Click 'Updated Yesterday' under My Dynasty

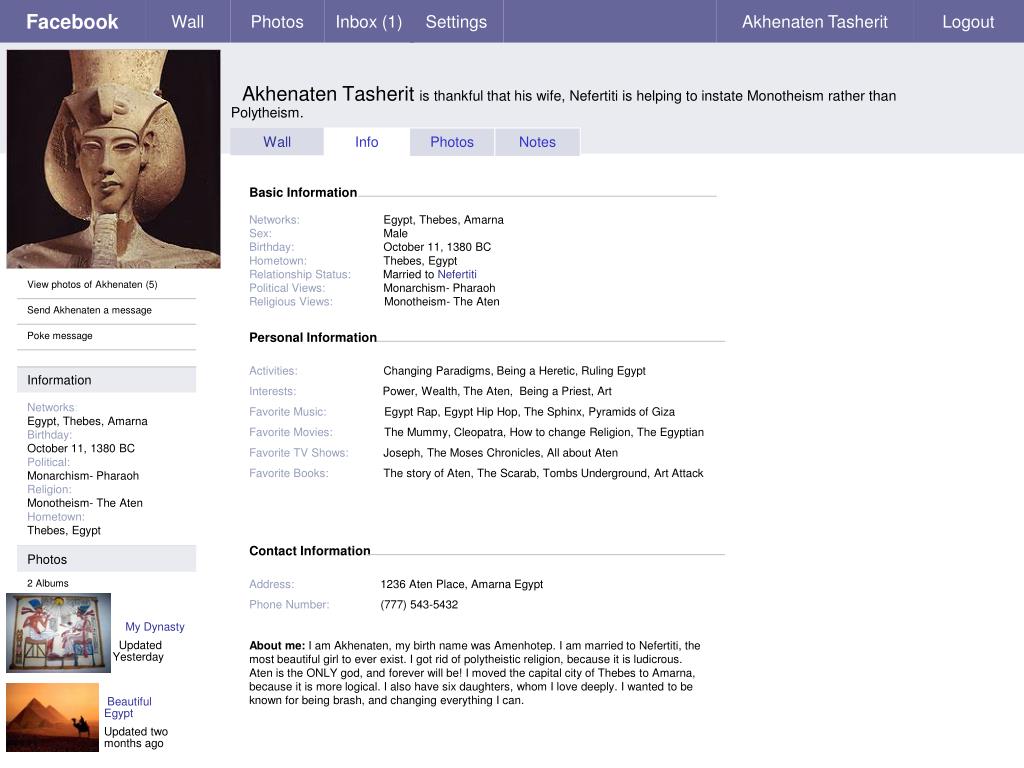pyautogui.click(x=138, y=651)
